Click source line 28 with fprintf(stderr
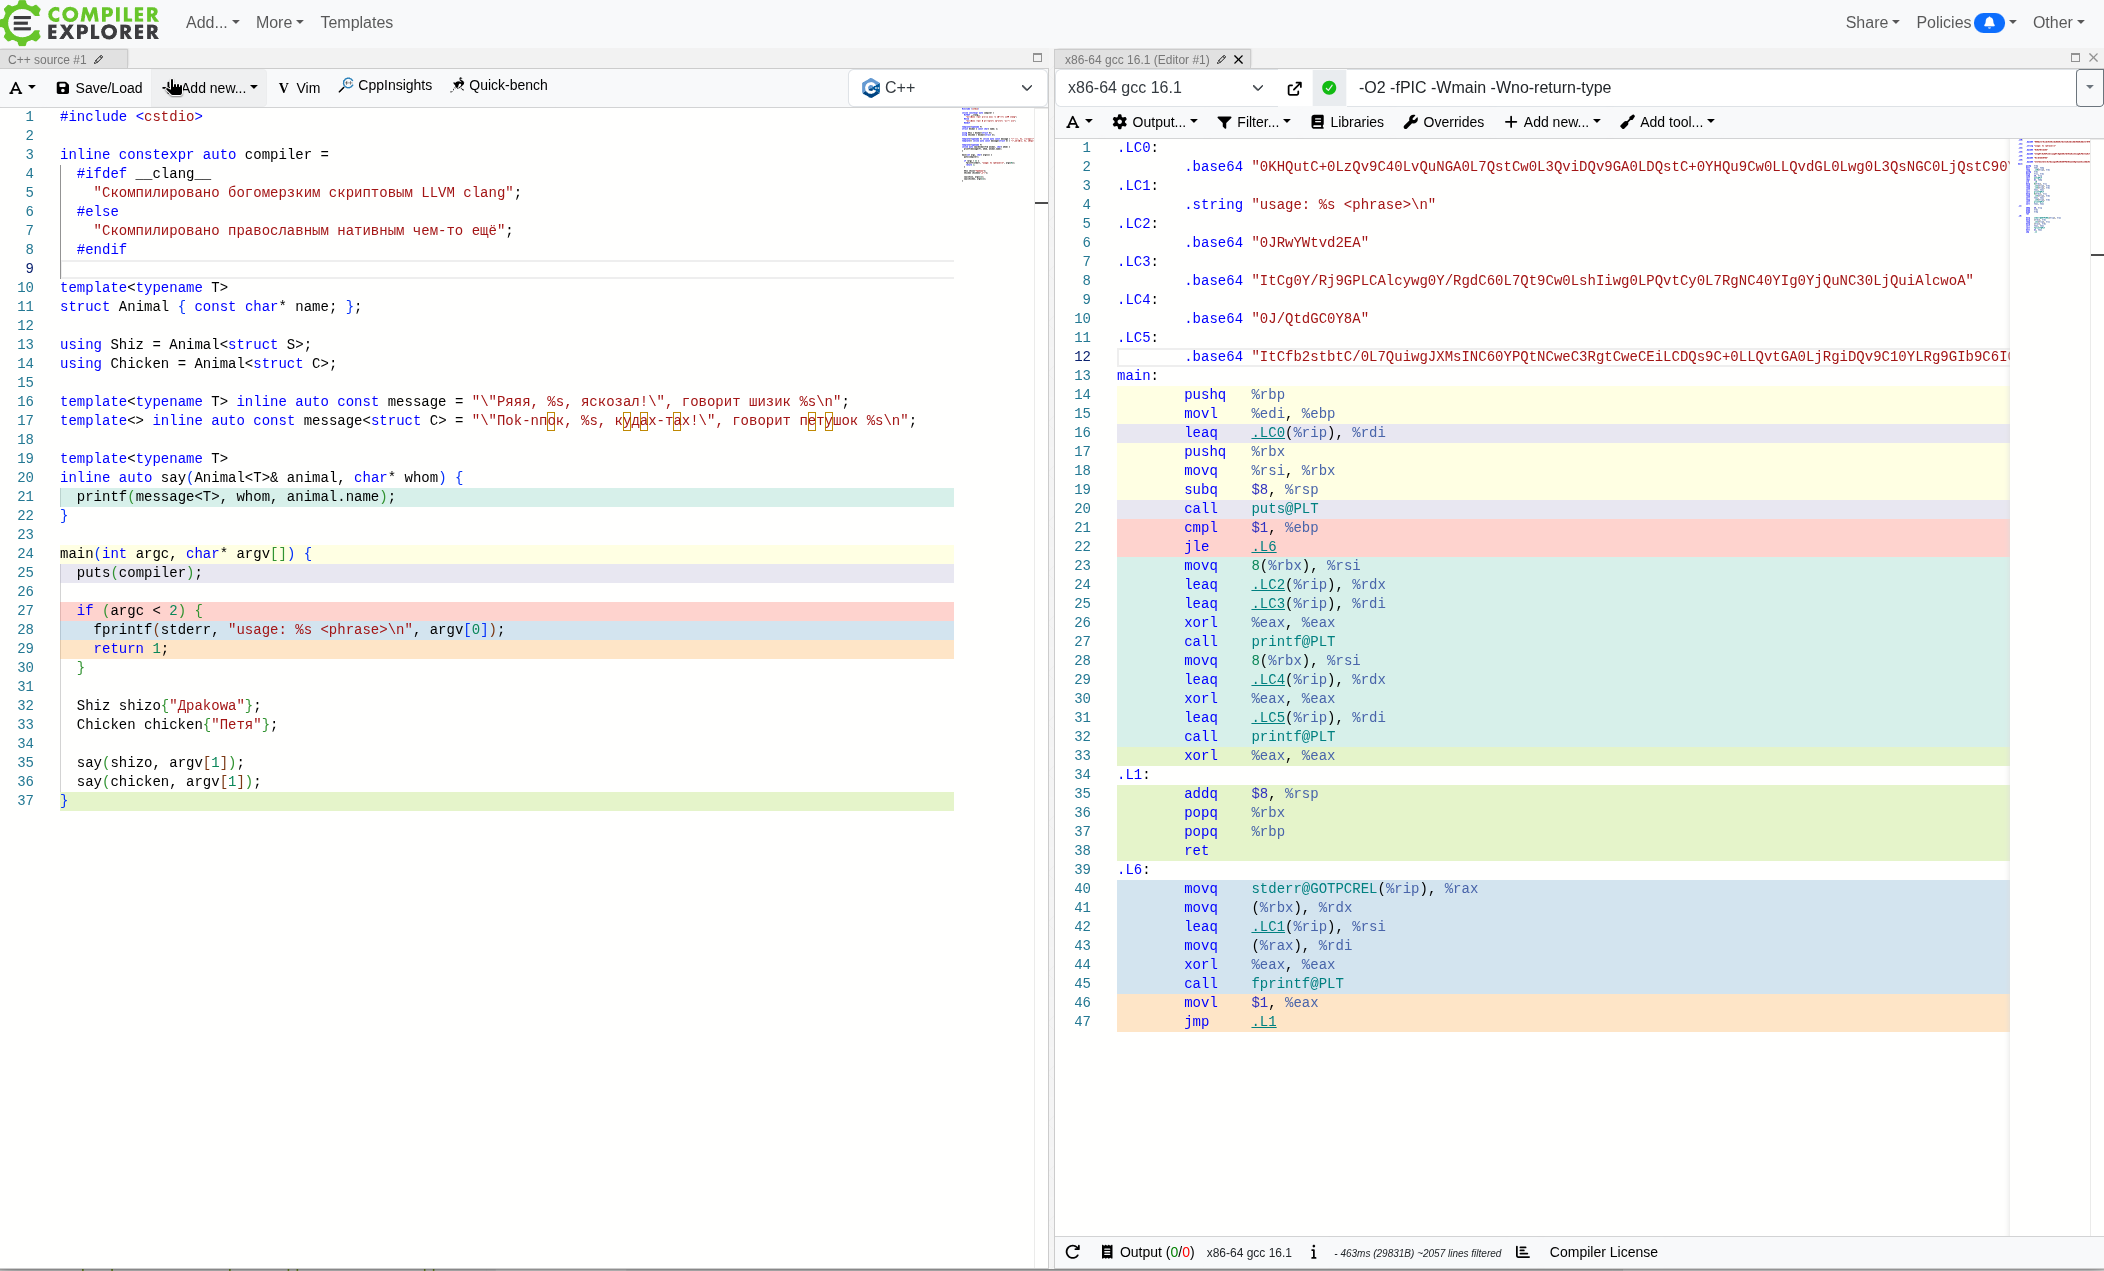This screenshot has width=2104, height=1271. pyautogui.click(x=506, y=630)
